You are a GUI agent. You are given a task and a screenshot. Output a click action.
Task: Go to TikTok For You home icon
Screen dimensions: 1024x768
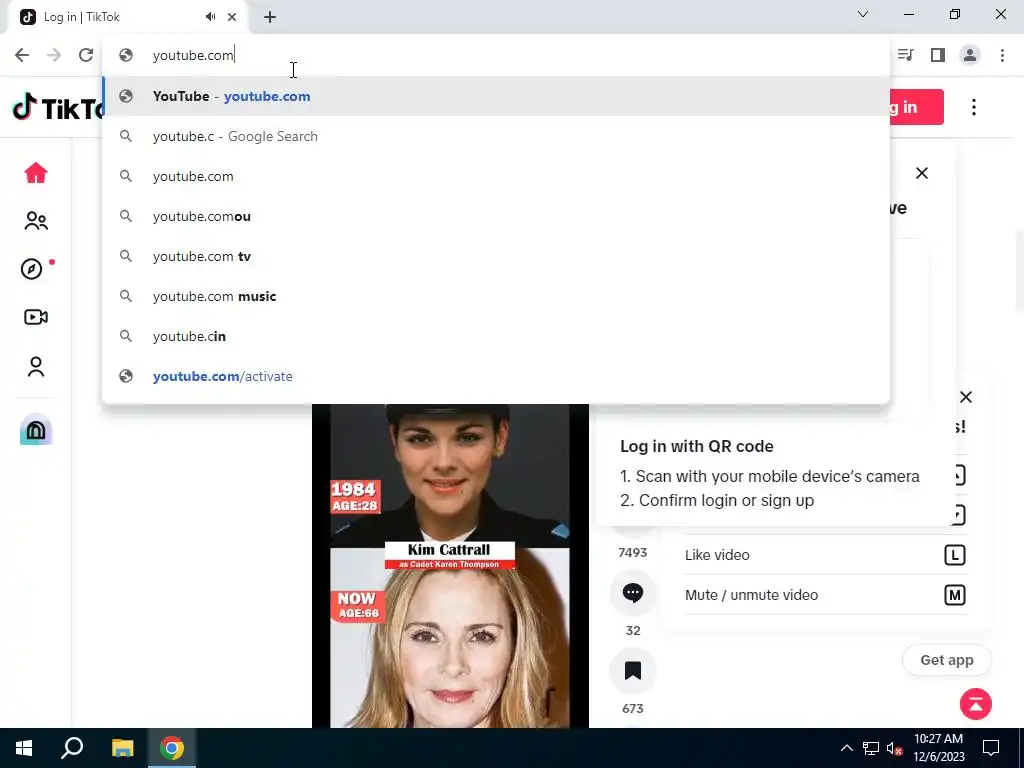36,173
